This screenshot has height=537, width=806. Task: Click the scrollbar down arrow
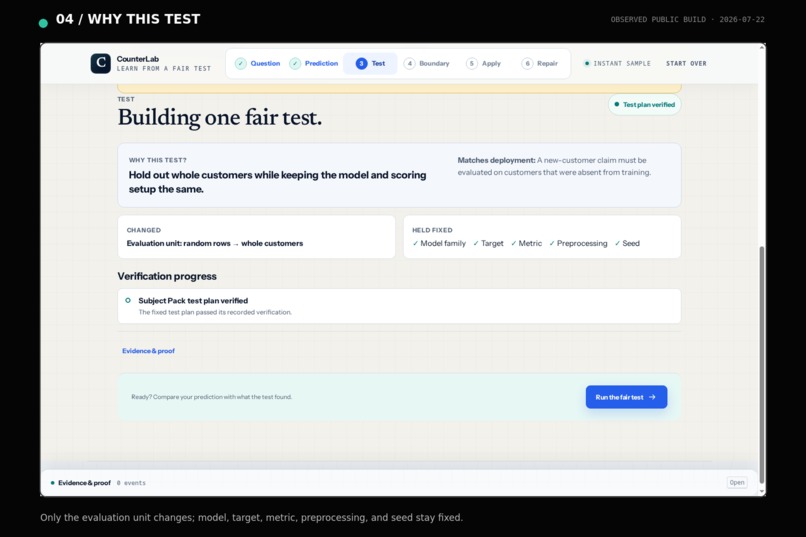click(762, 491)
